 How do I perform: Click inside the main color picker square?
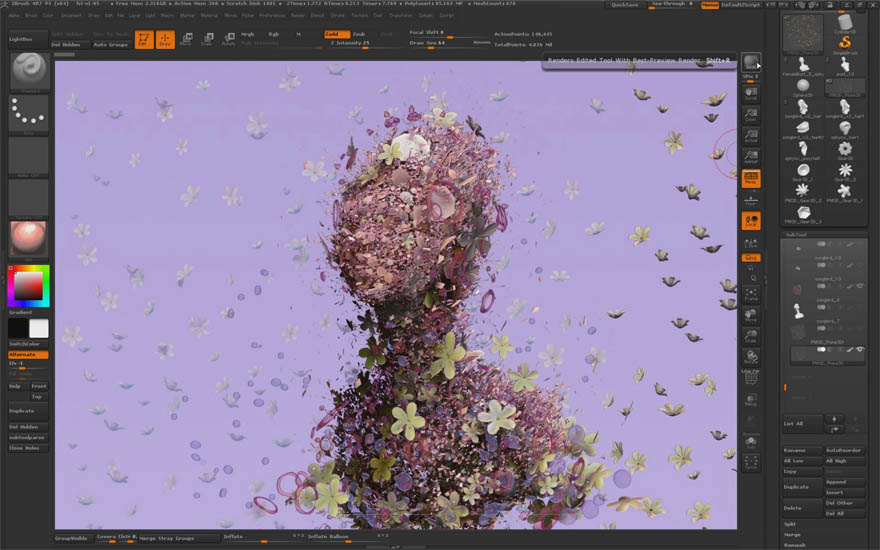point(28,286)
